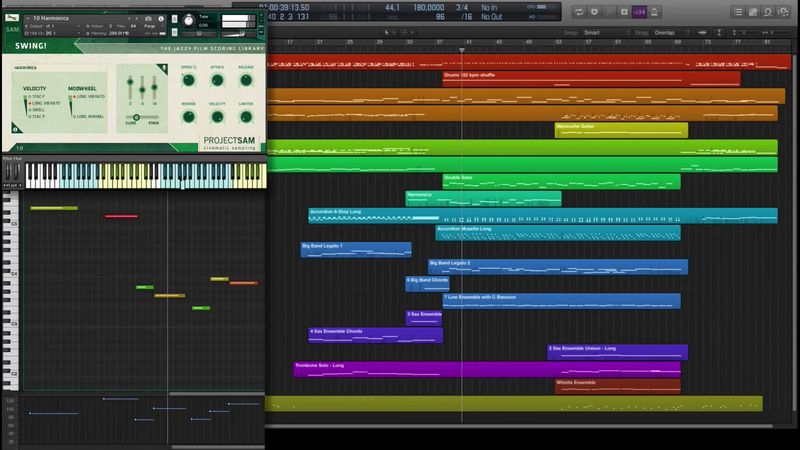Turn the Speed knob

point(188,80)
